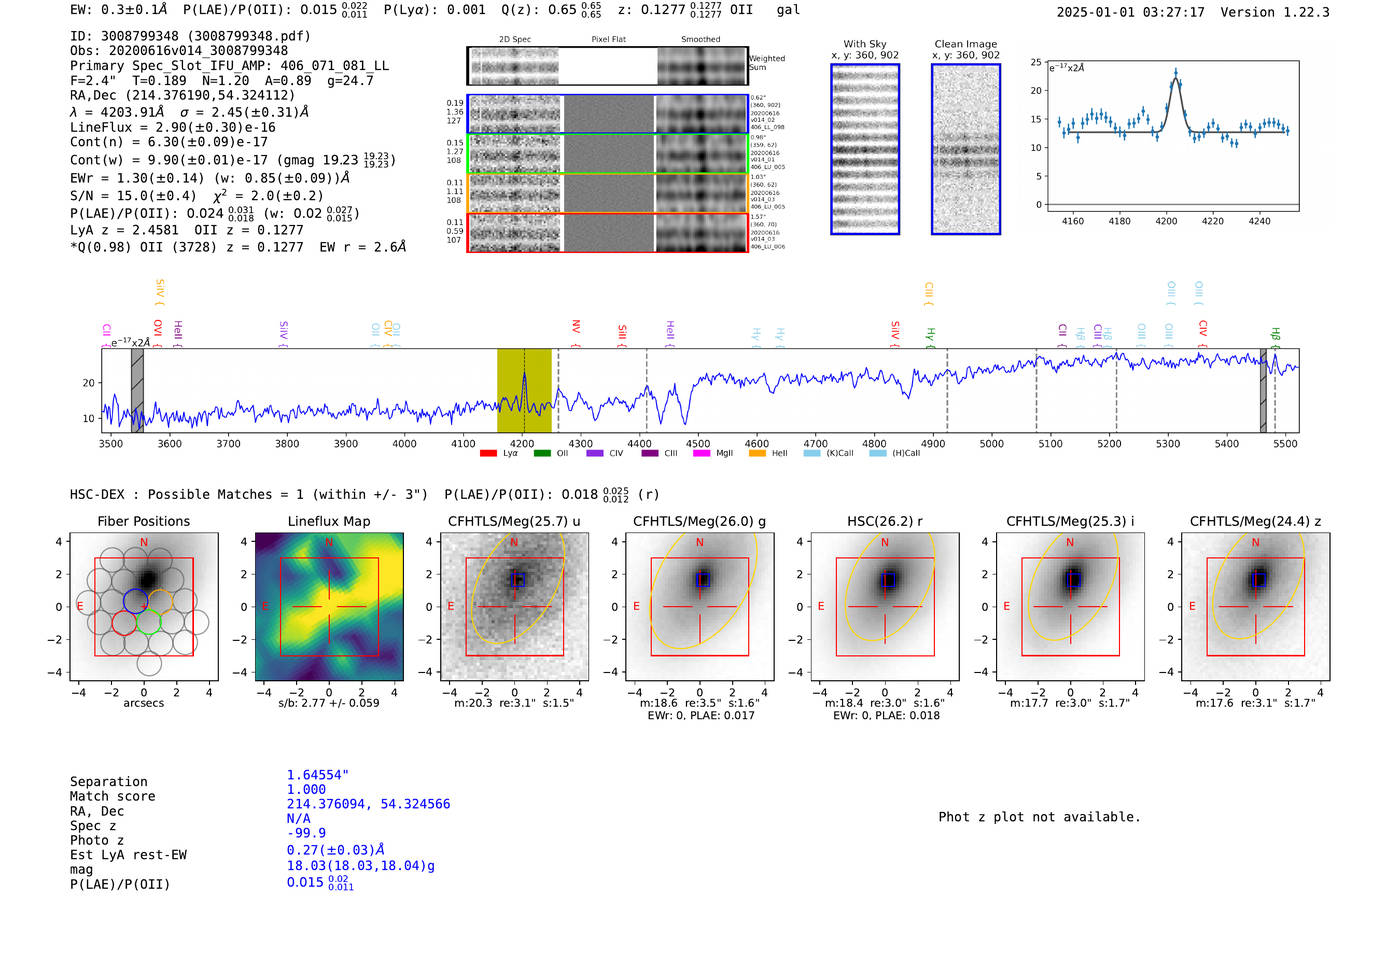
Task: Click the timestamp 2025-01-01 03:27:17
Action: pos(1130,12)
